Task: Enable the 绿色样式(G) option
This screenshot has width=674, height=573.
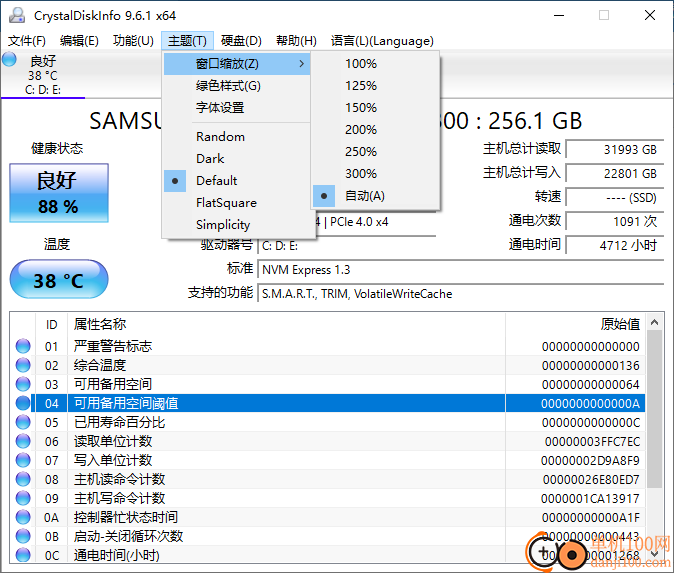Action: click(237, 86)
